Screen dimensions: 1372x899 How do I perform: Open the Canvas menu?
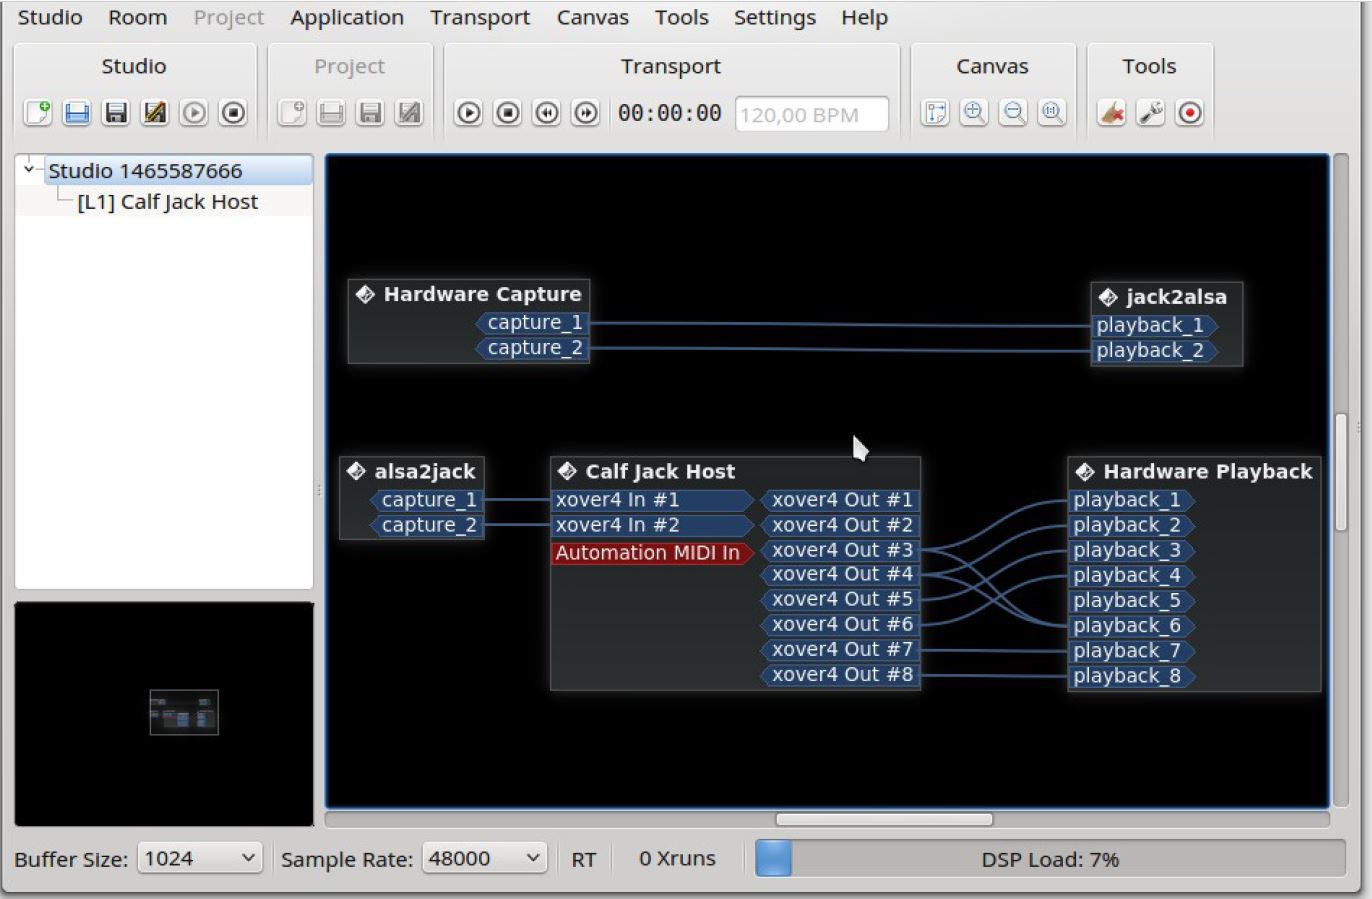coord(593,17)
